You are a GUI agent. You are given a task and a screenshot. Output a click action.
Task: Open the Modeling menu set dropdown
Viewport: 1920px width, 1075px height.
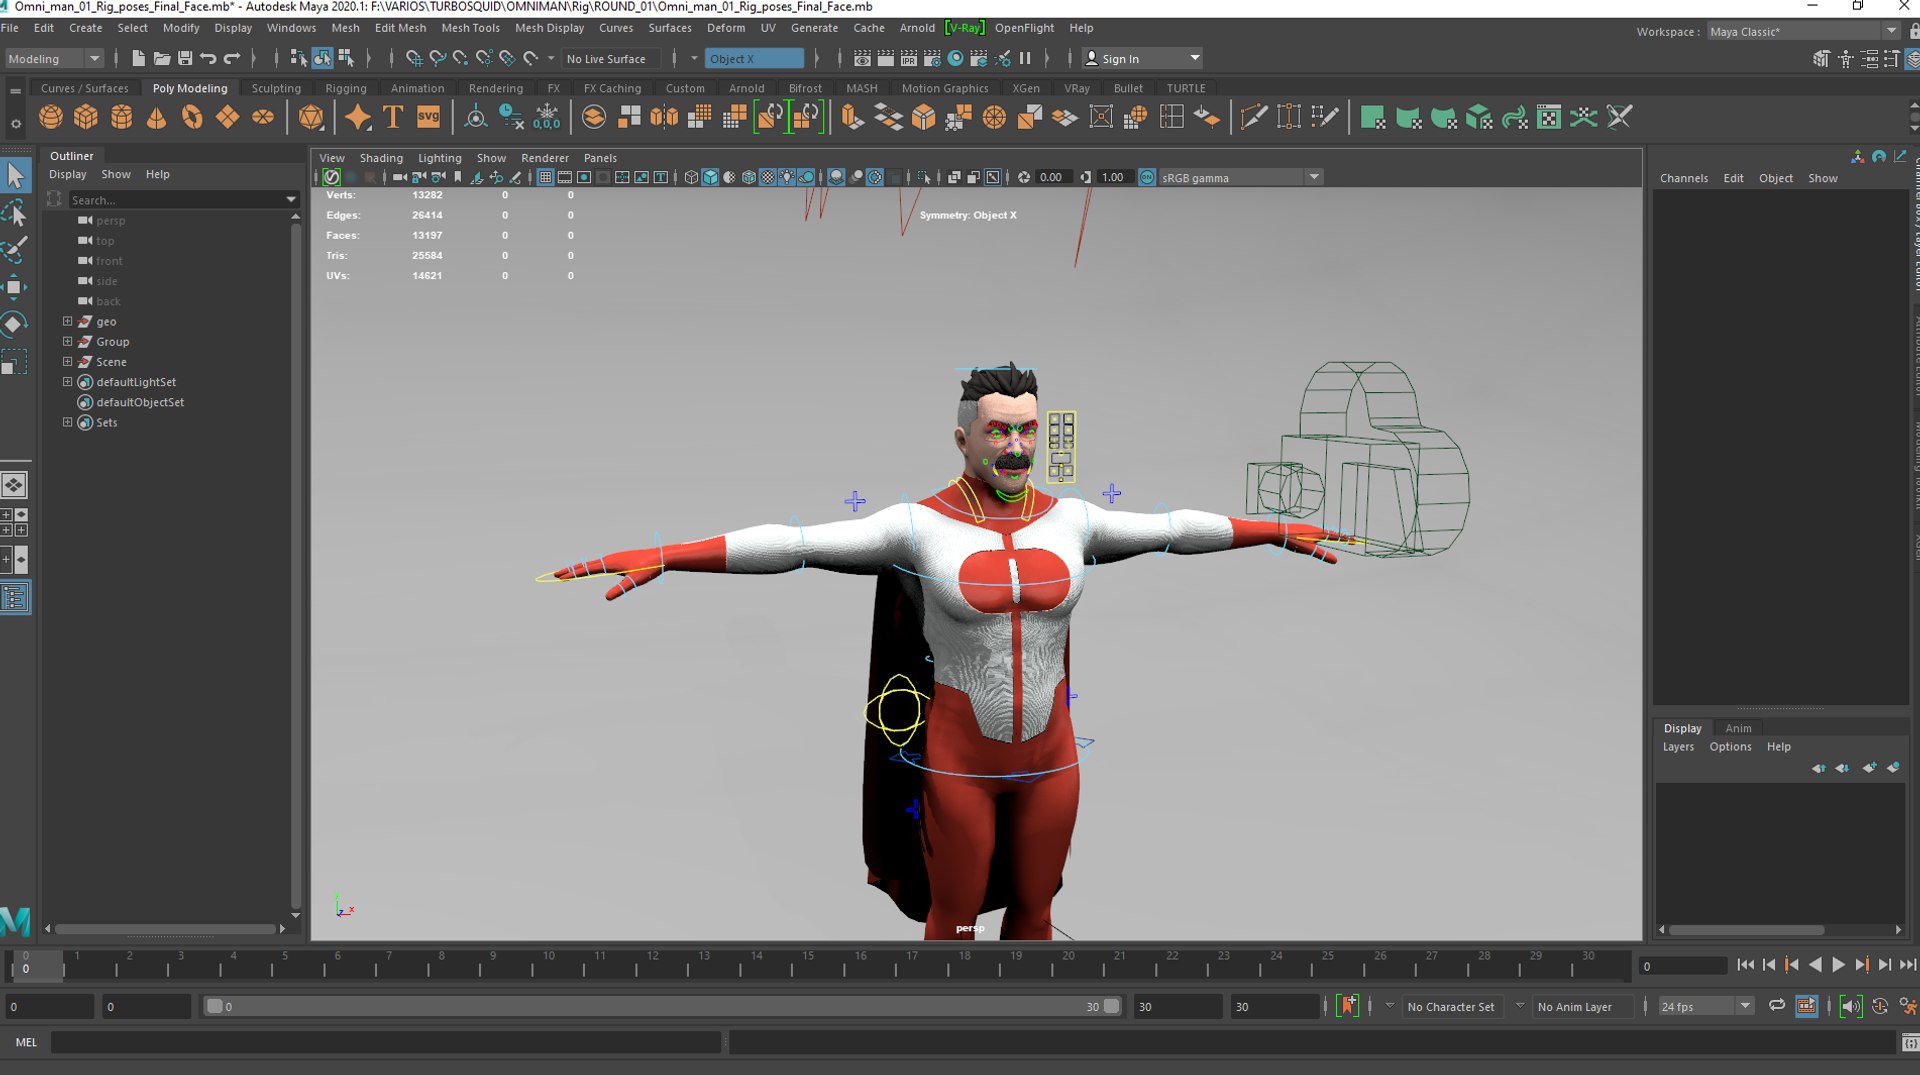tap(53, 58)
